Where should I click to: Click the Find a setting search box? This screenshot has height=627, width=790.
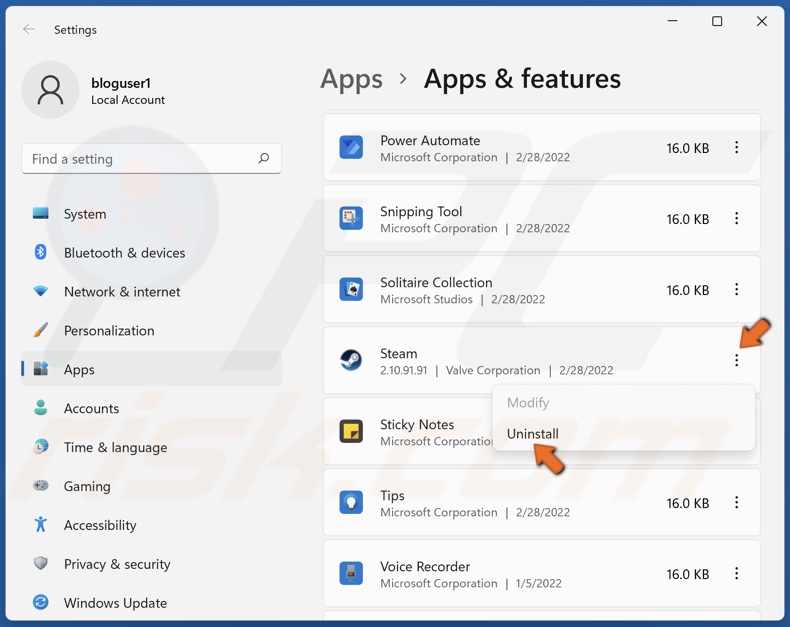[151, 159]
